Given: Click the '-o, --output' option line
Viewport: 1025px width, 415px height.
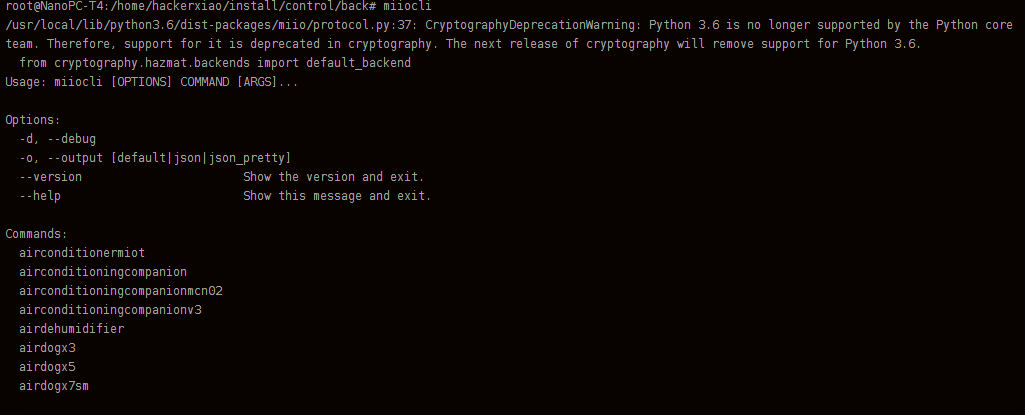Looking at the screenshot, I should pos(155,158).
